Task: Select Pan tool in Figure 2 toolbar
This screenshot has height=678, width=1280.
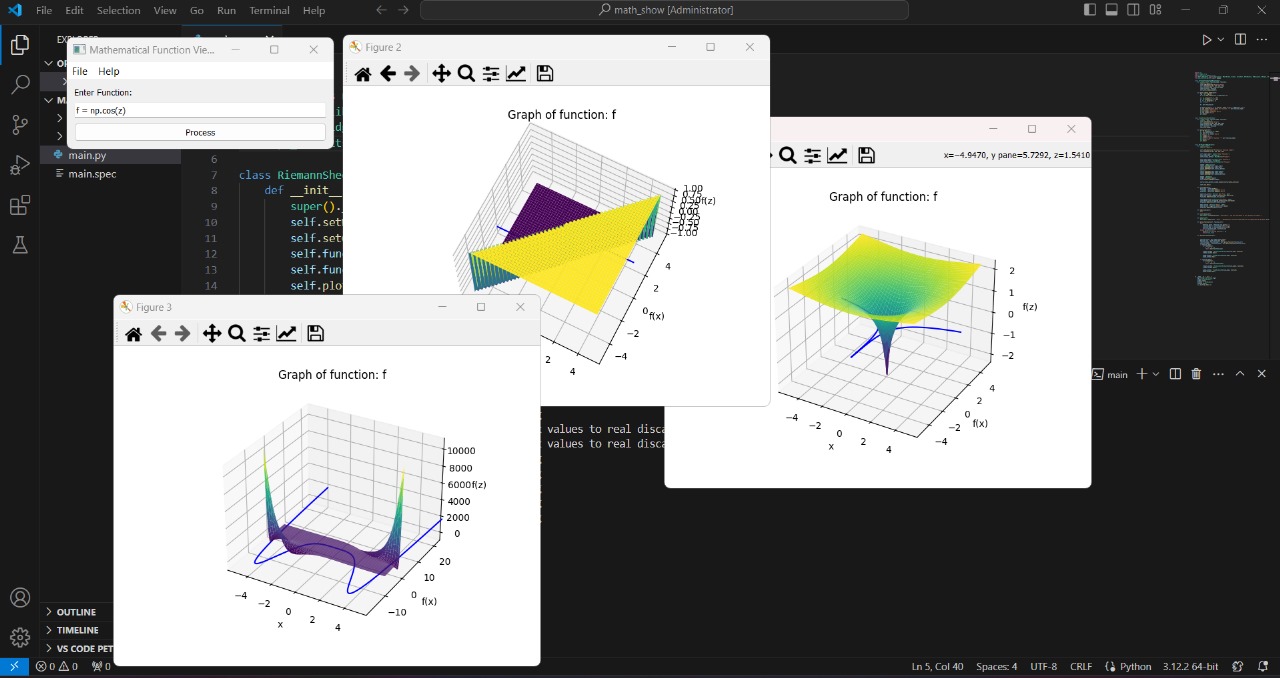Action: click(441, 73)
